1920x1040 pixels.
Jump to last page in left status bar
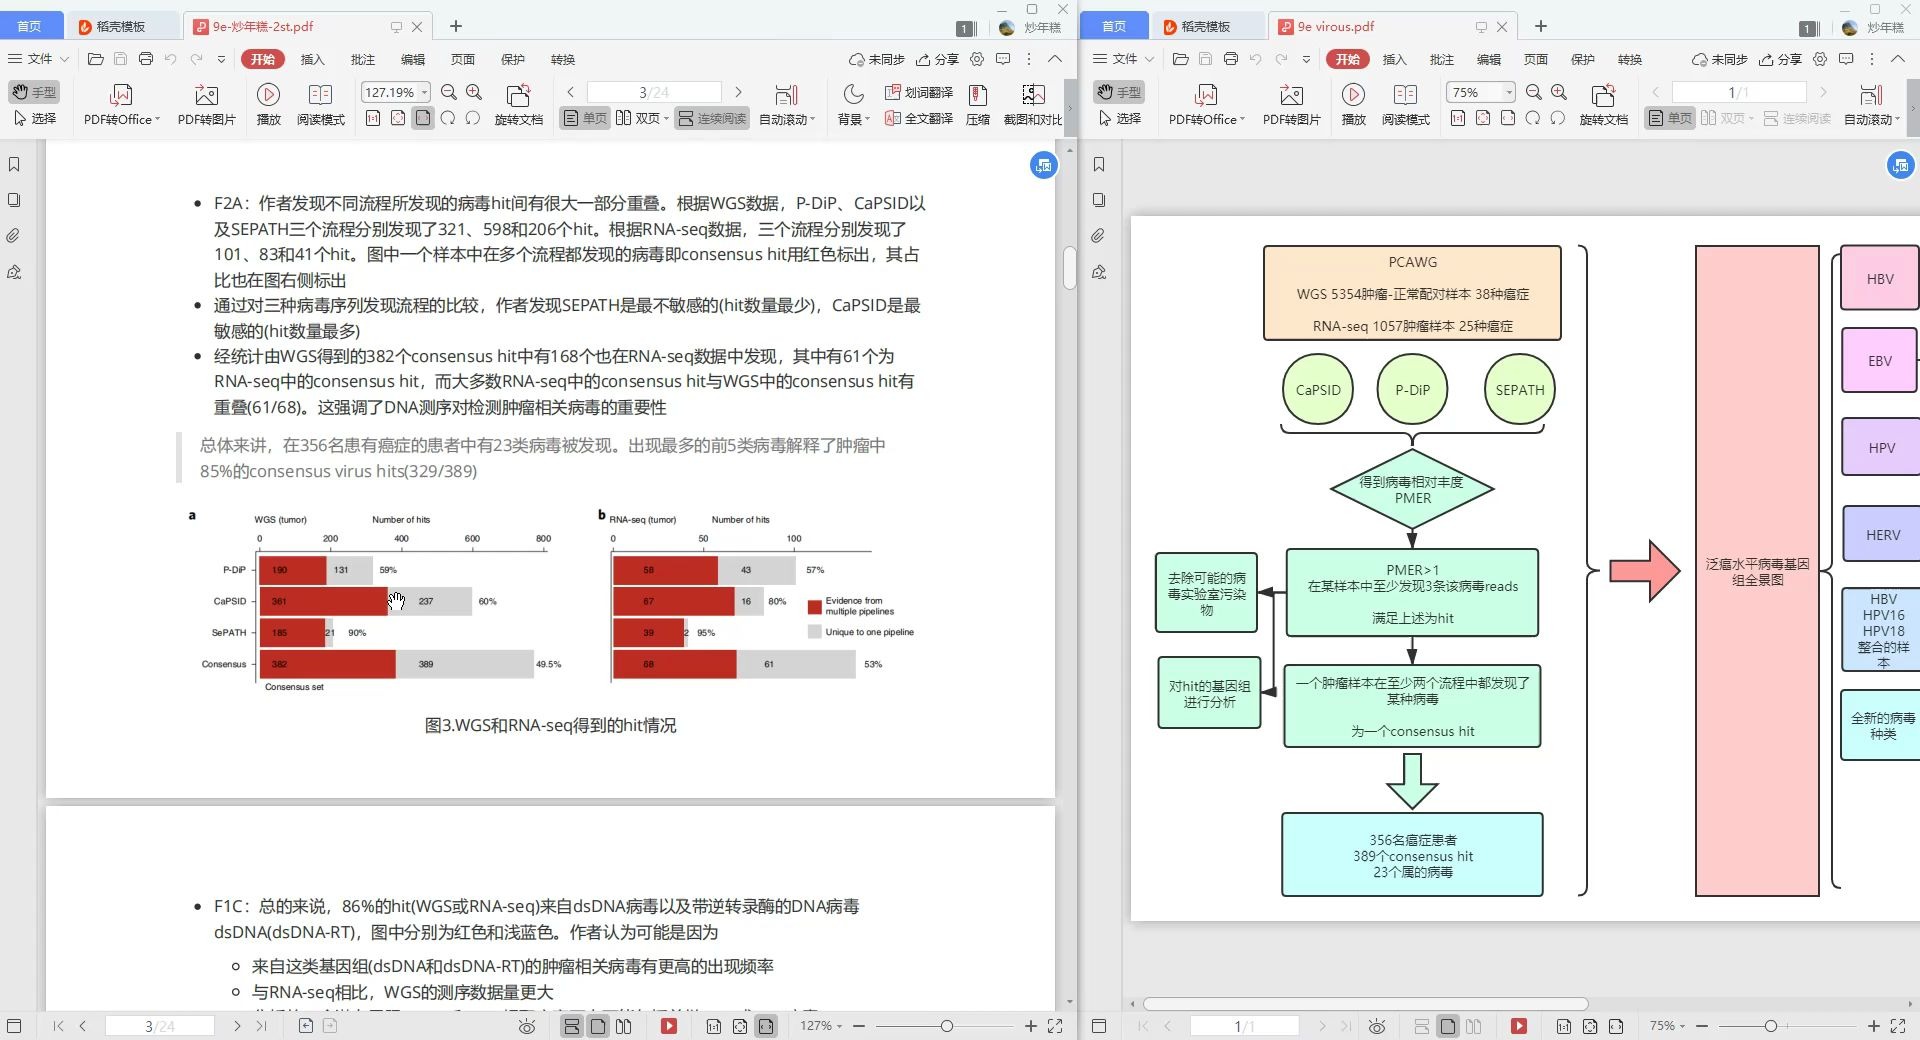[262, 1026]
